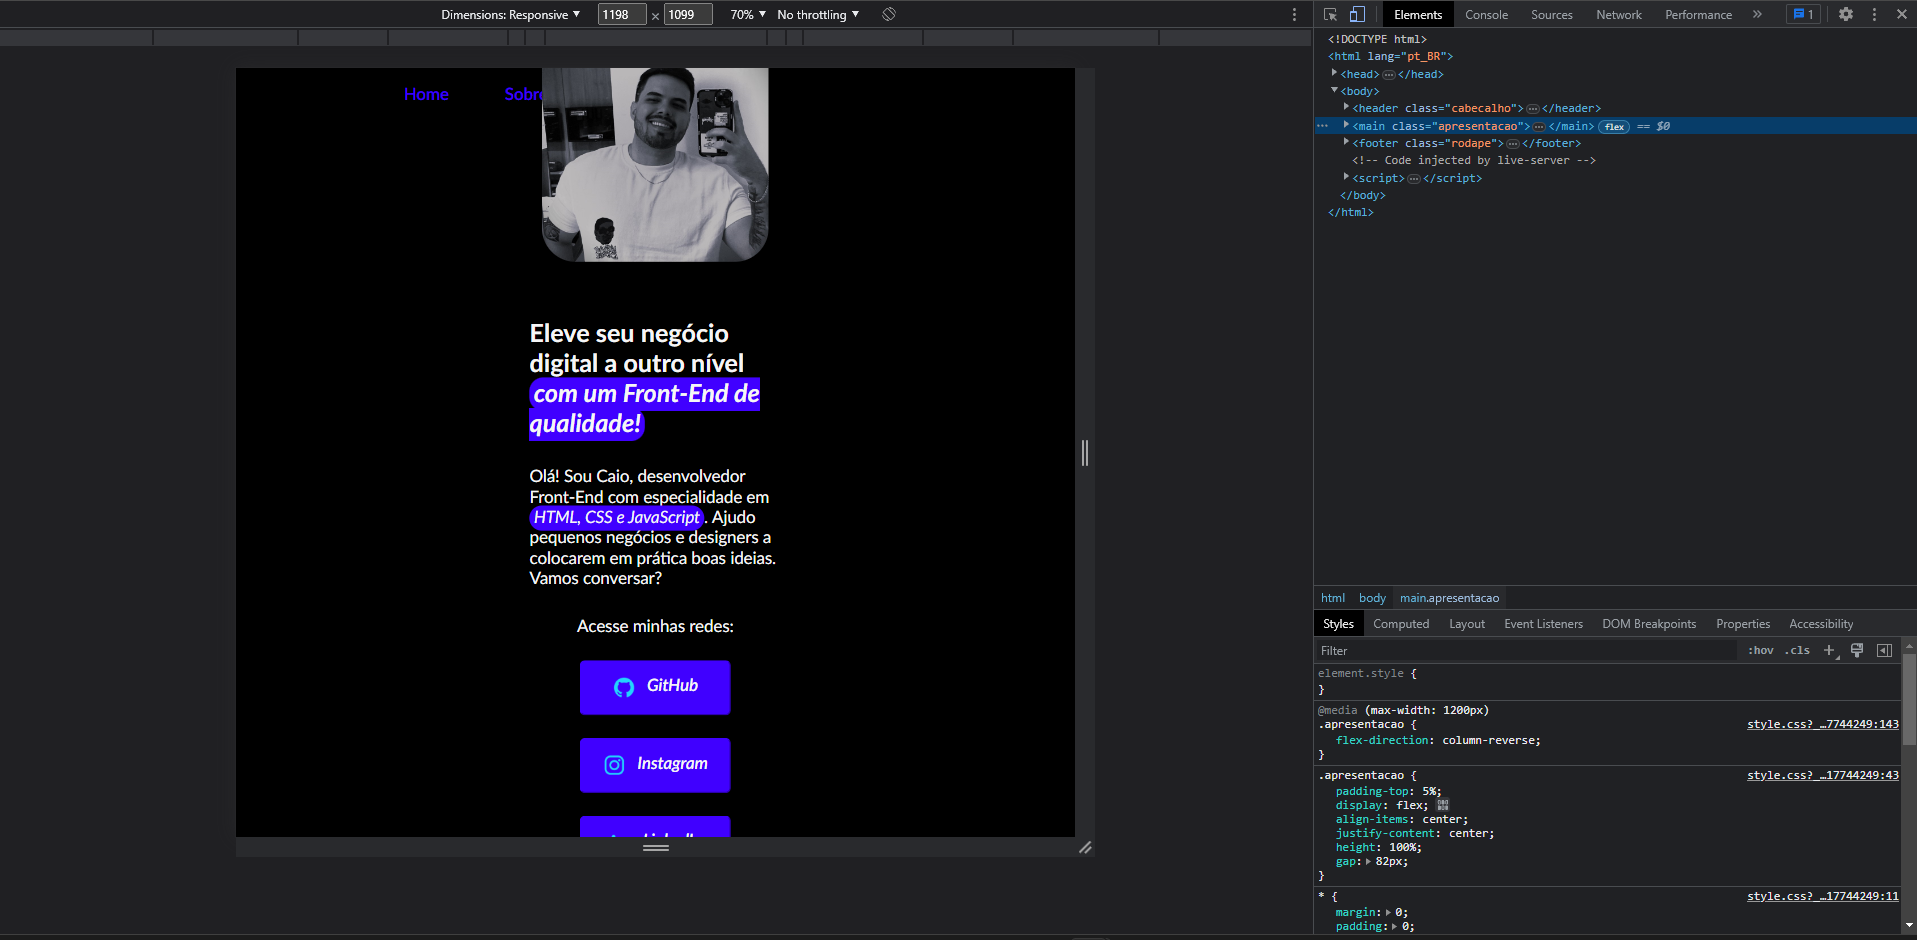Select the live-server comment node
Viewport: 1917px width, 940px height.
click(x=1473, y=160)
